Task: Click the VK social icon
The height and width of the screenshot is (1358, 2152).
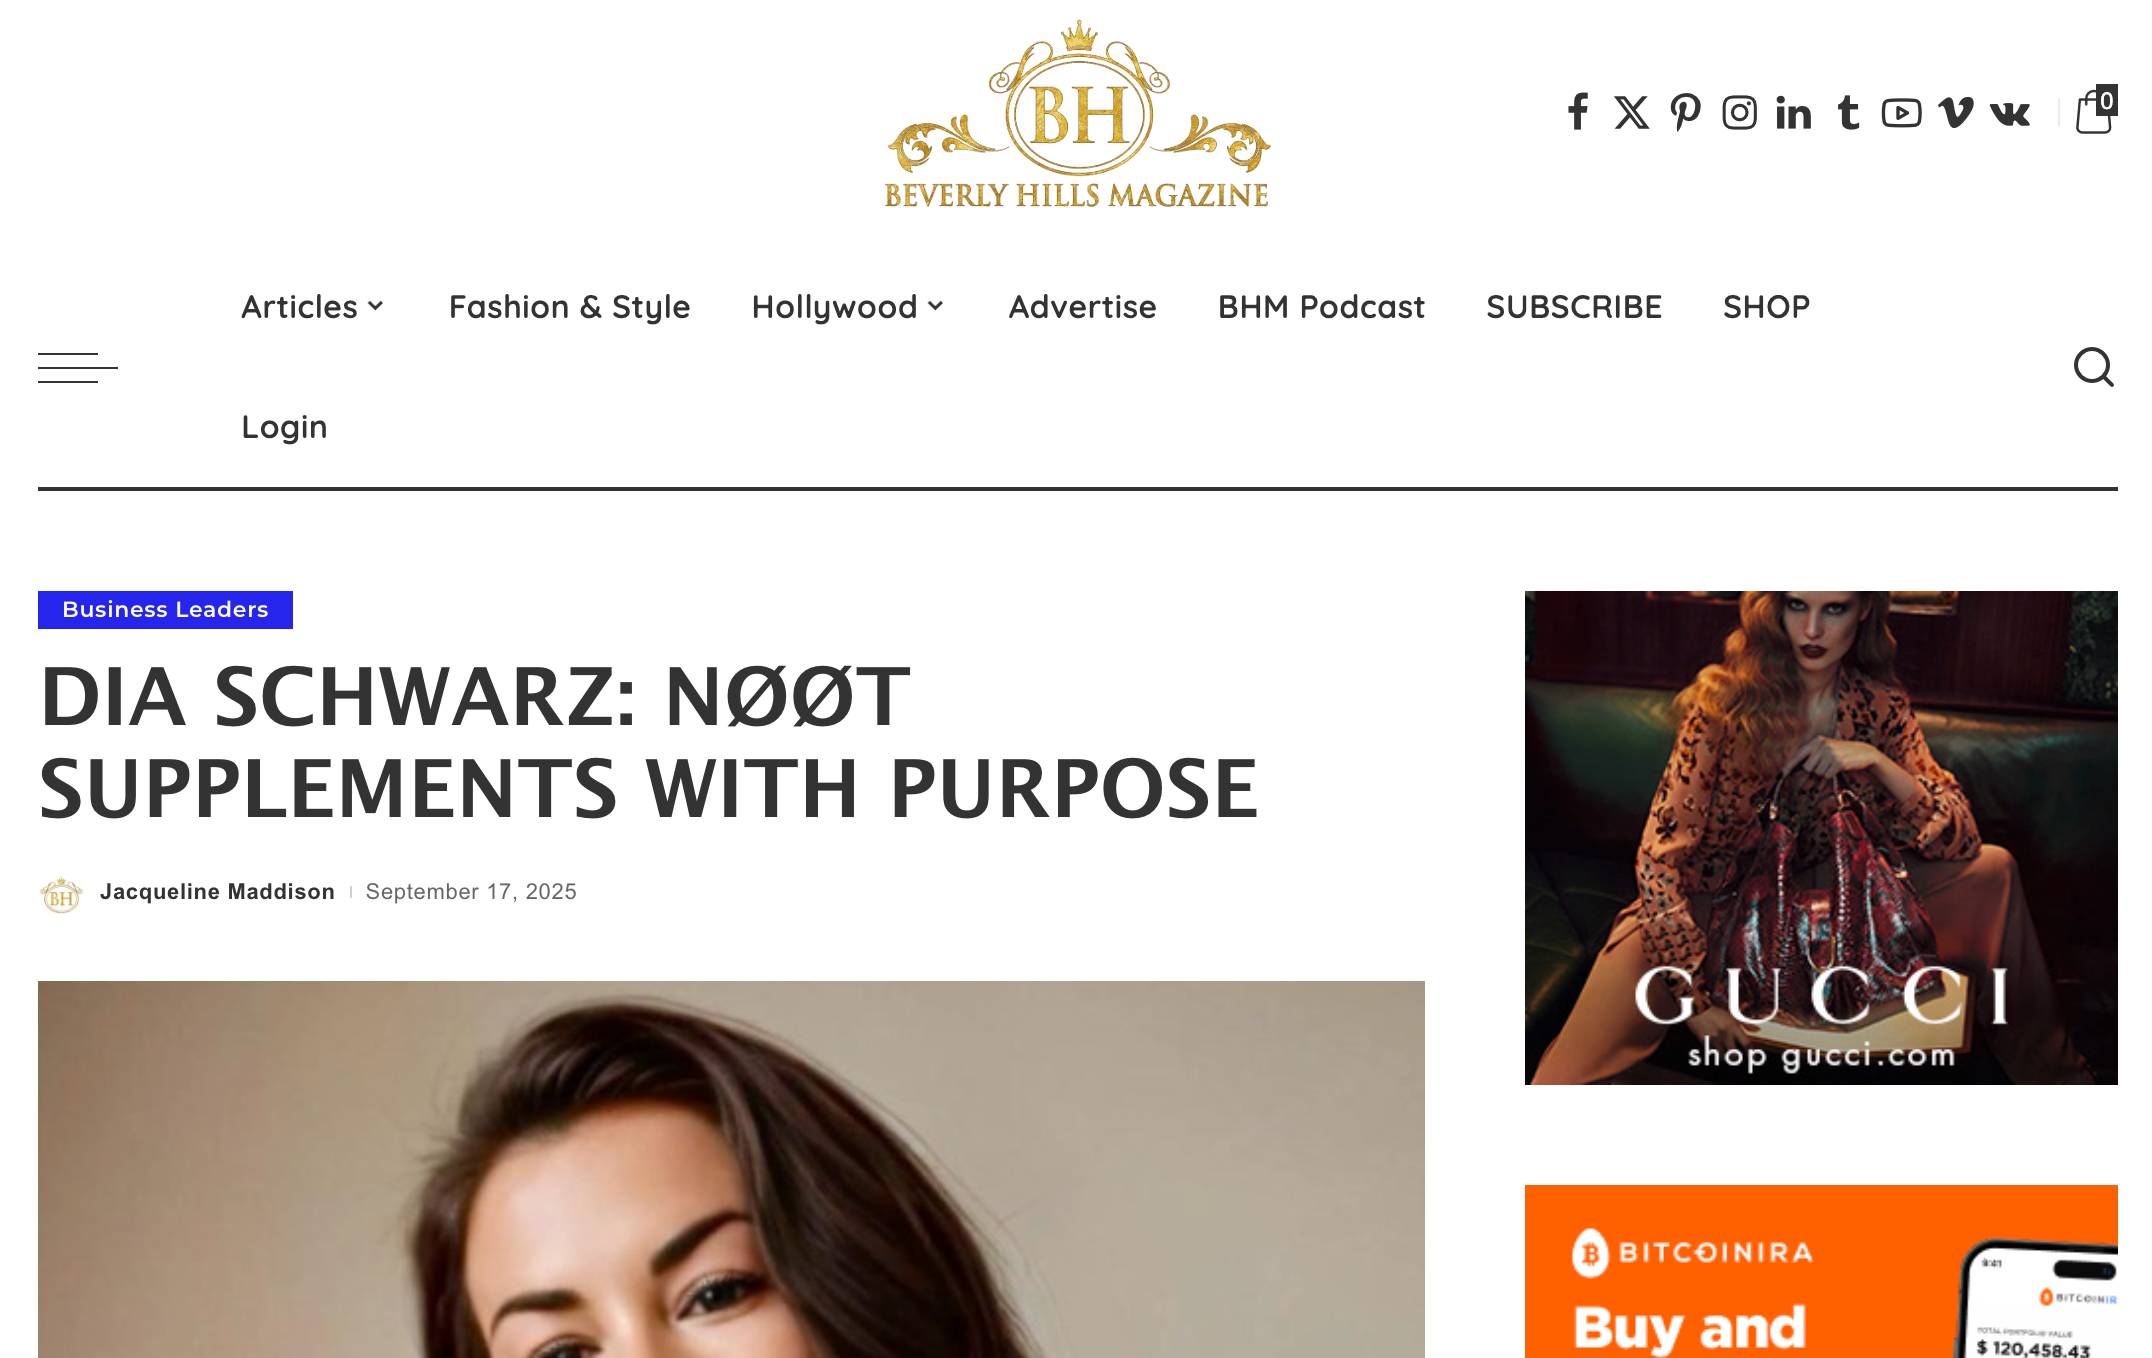Action: tap(2010, 112)
